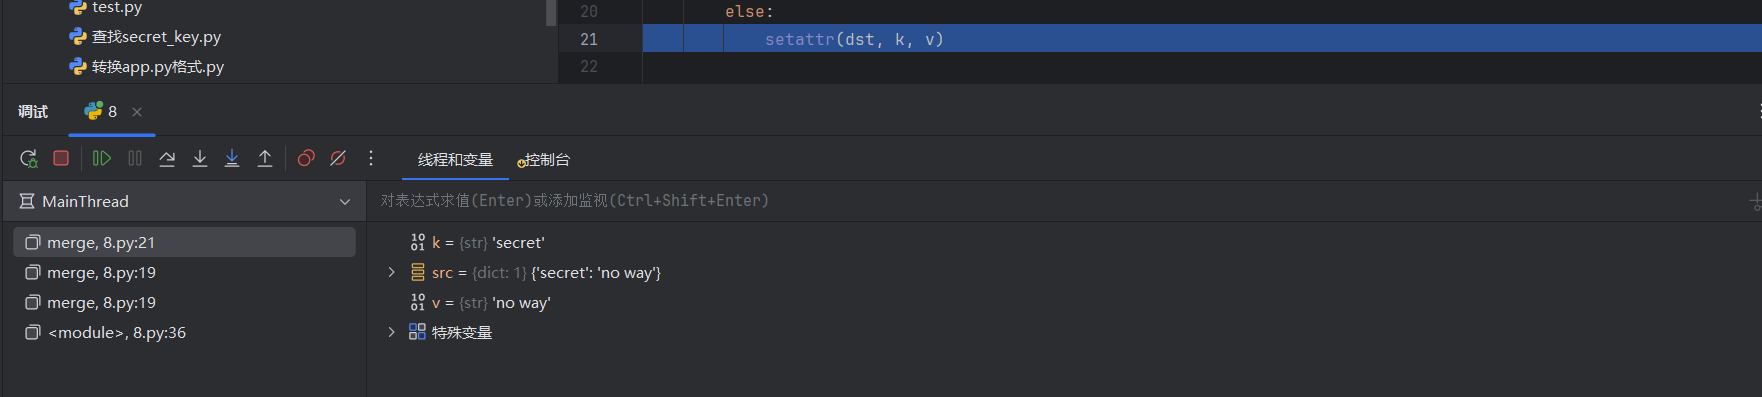Click the Rerun debug icon

[x=28, y=158]
